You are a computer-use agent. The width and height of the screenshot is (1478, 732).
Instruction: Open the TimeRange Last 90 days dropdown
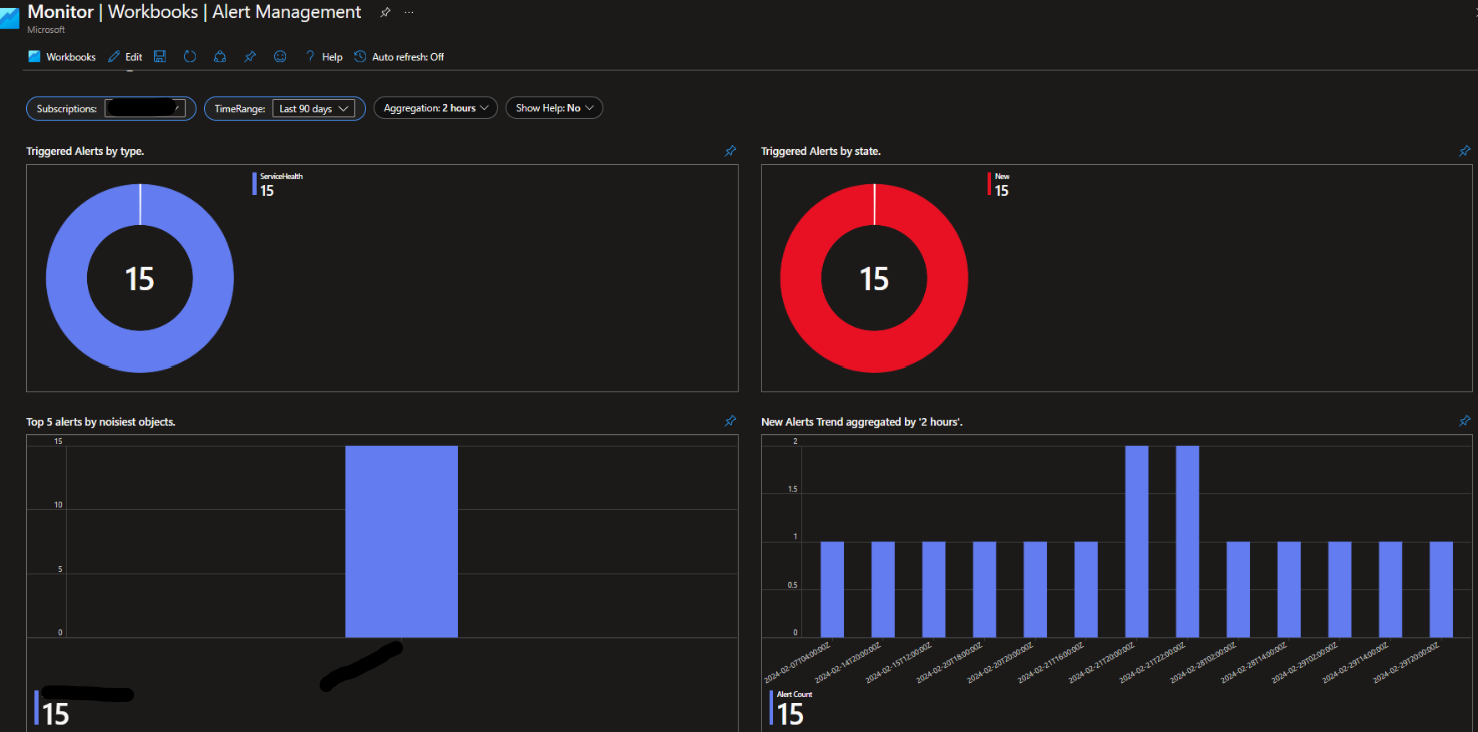[313, 108]
